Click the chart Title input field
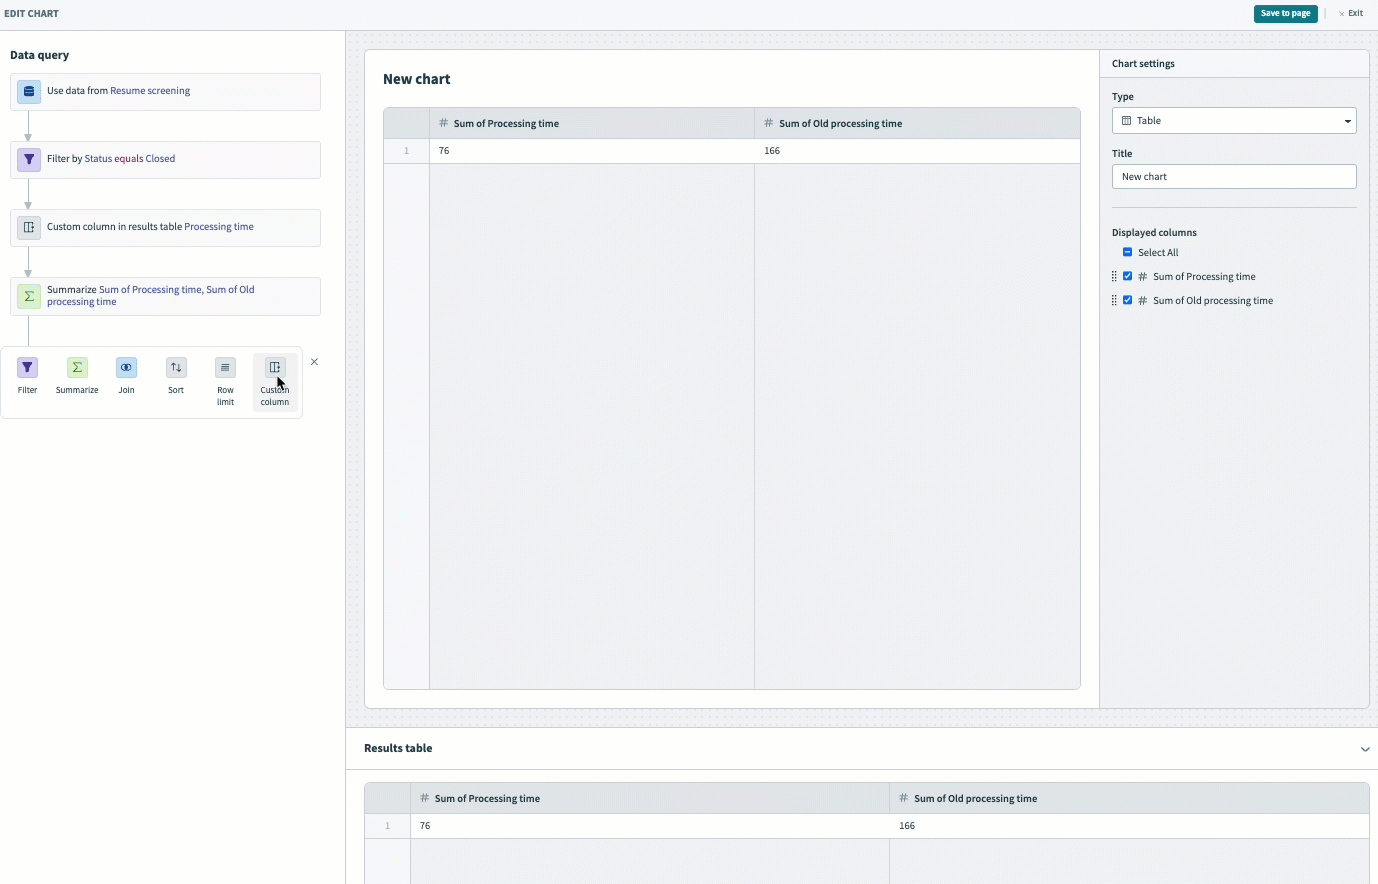This screenshot has height=884, width=1378. [1233, 177]
